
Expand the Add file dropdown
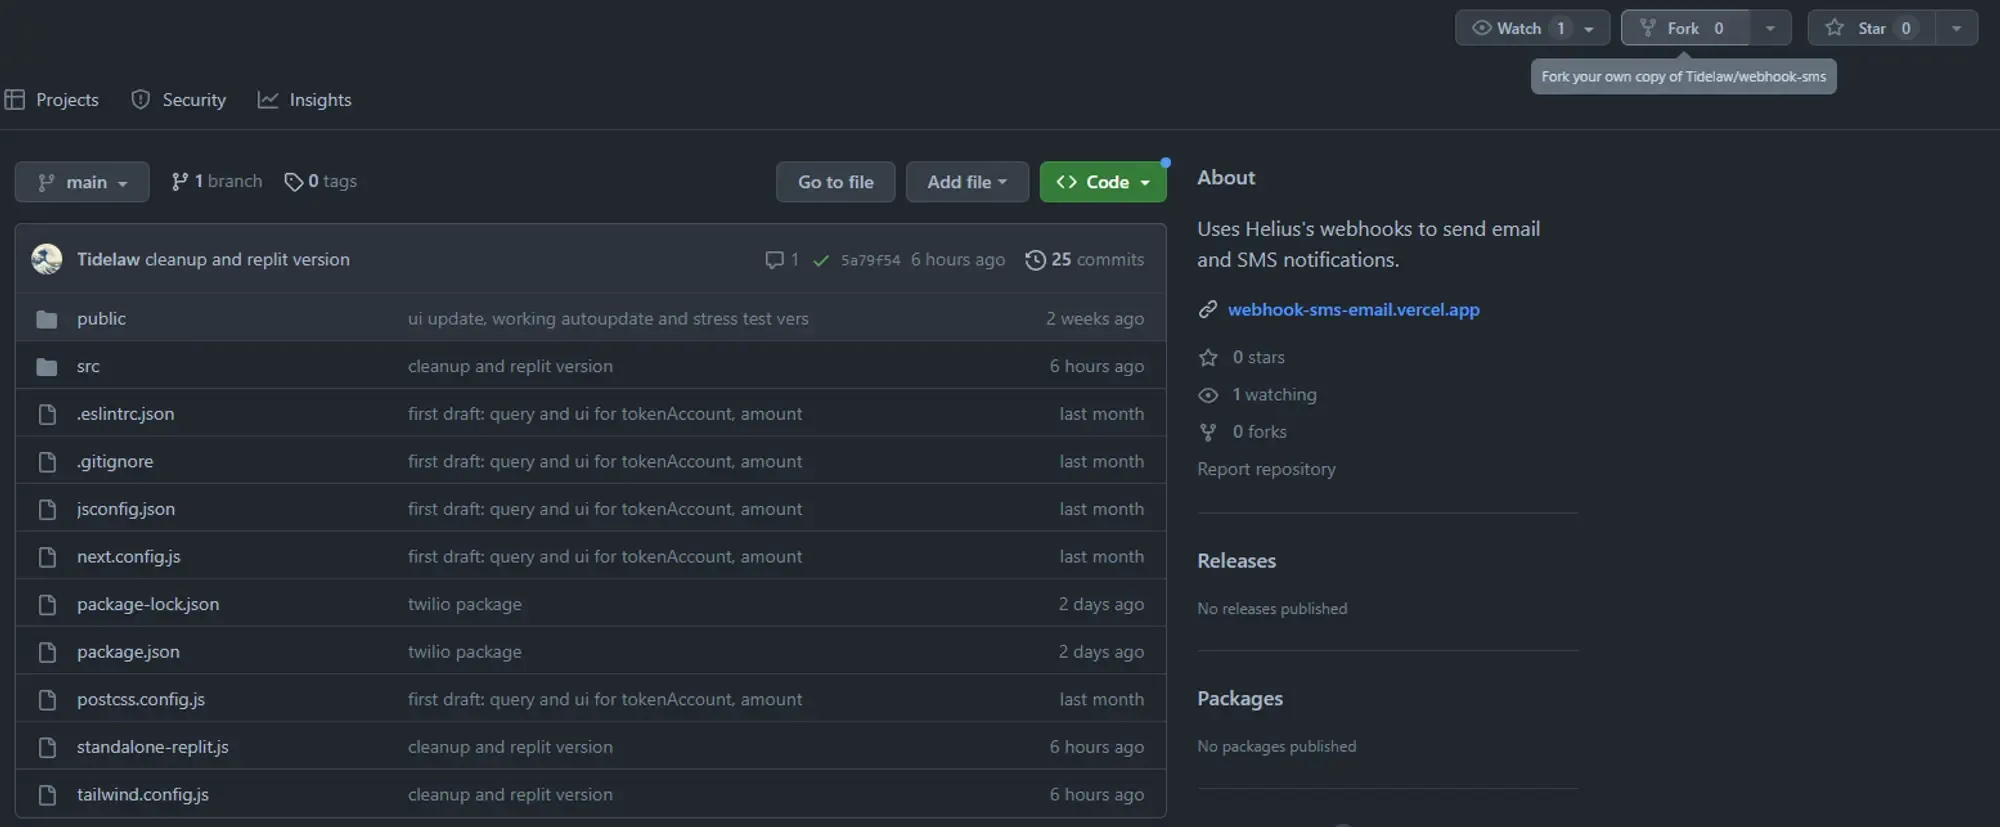[966, 182]
